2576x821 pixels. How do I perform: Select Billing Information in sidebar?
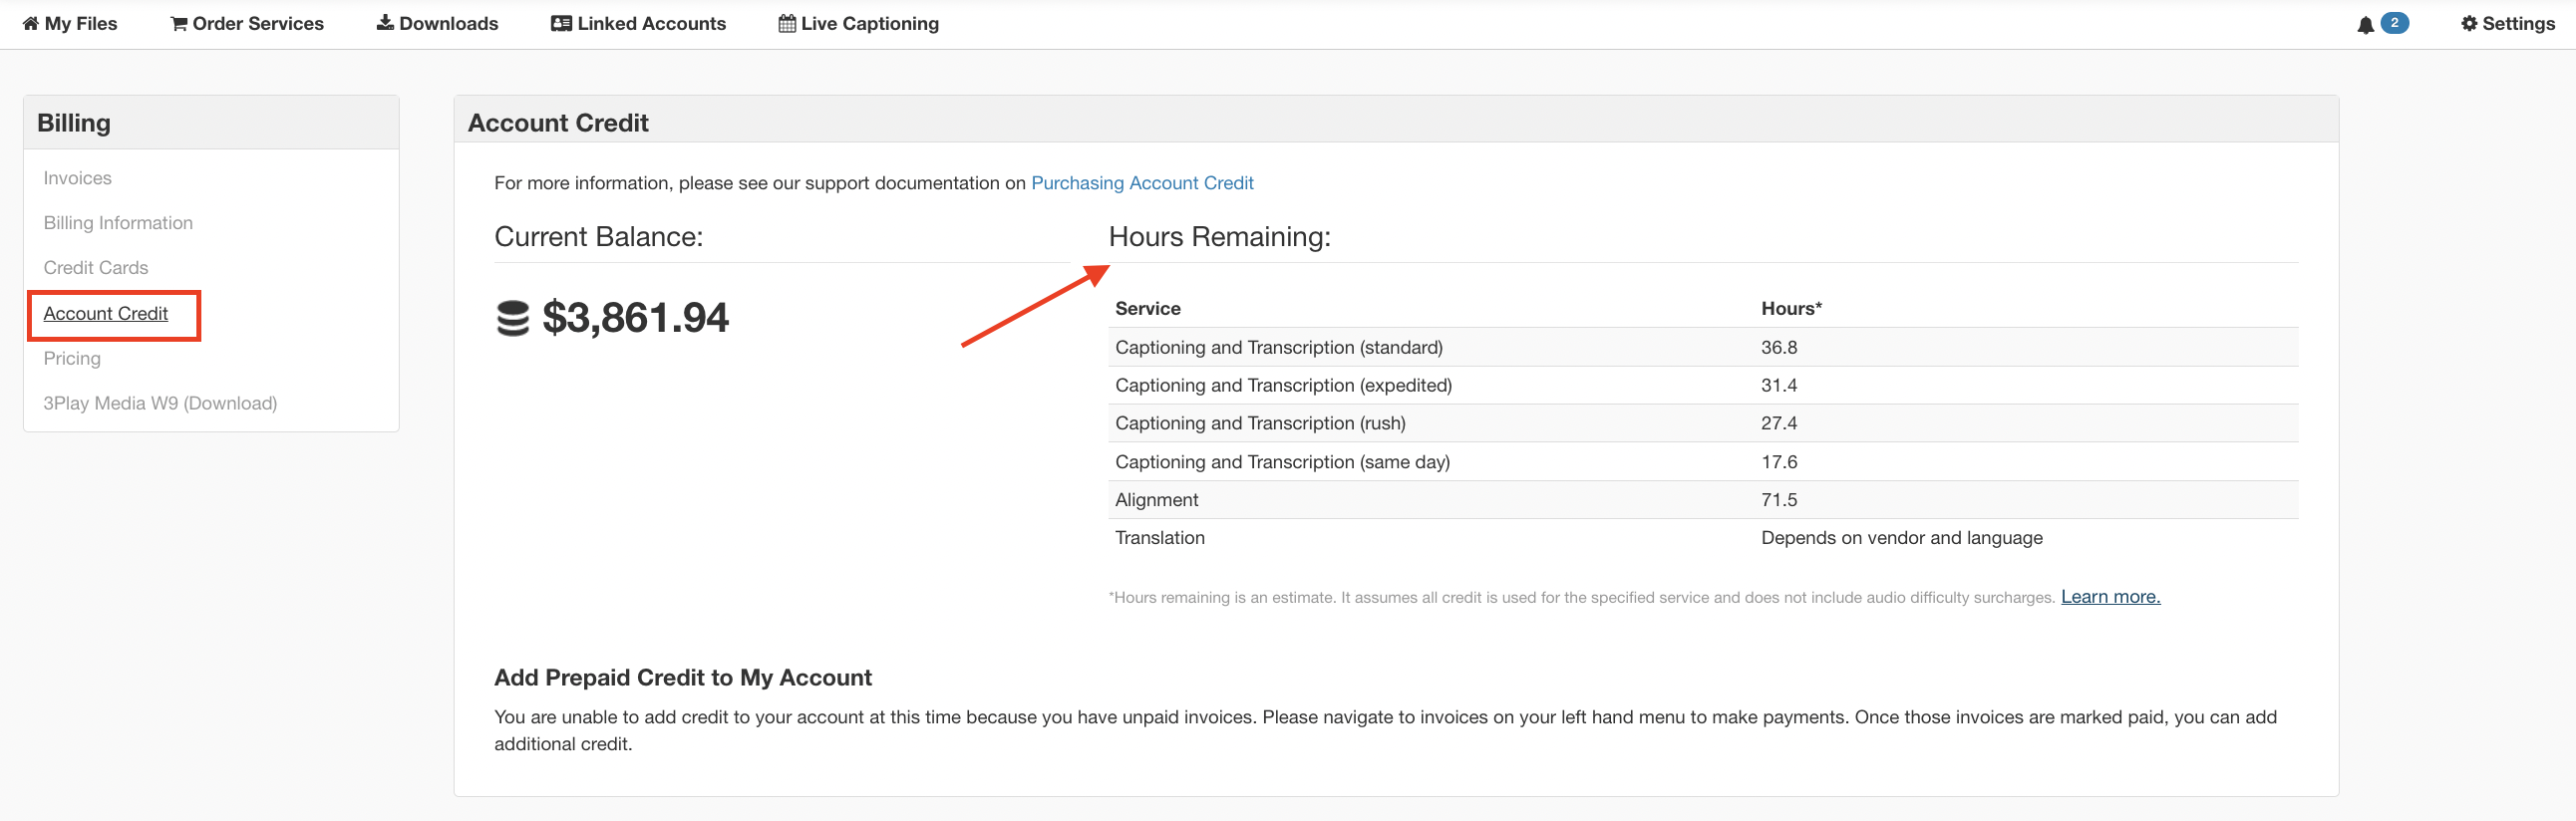[118, 223]
